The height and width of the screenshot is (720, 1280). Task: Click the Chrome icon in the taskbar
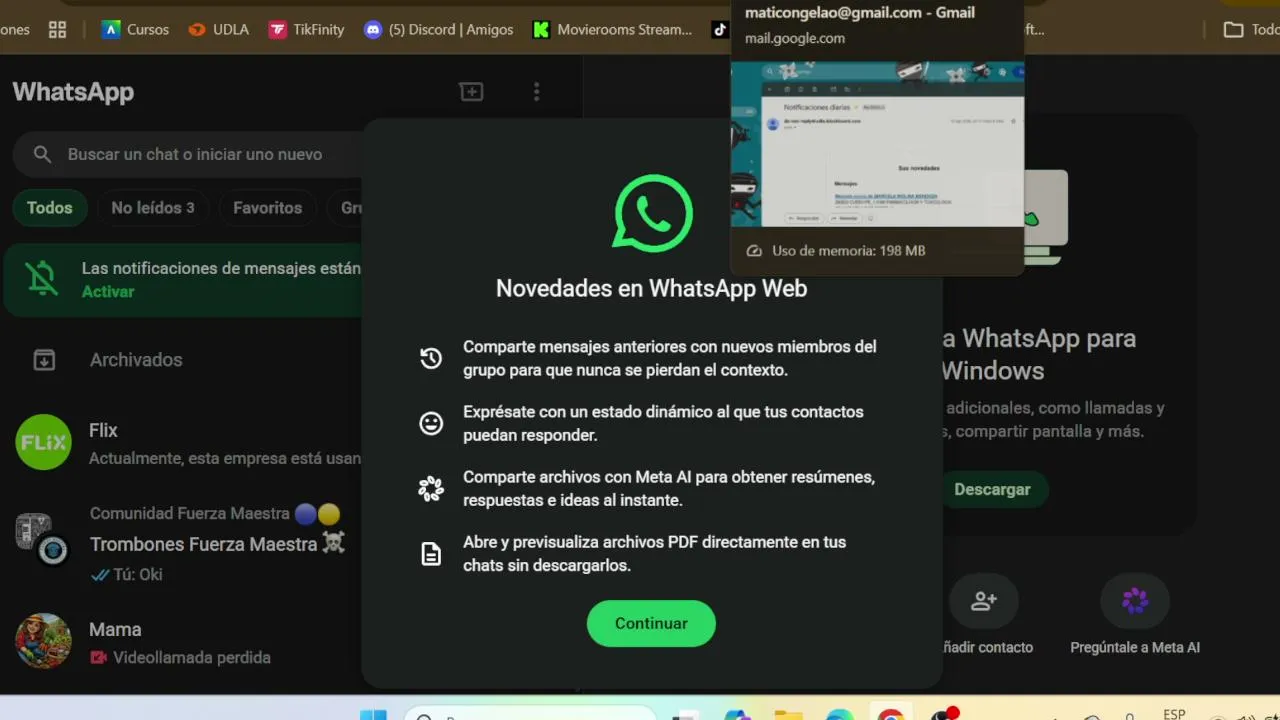pos(890,713)
